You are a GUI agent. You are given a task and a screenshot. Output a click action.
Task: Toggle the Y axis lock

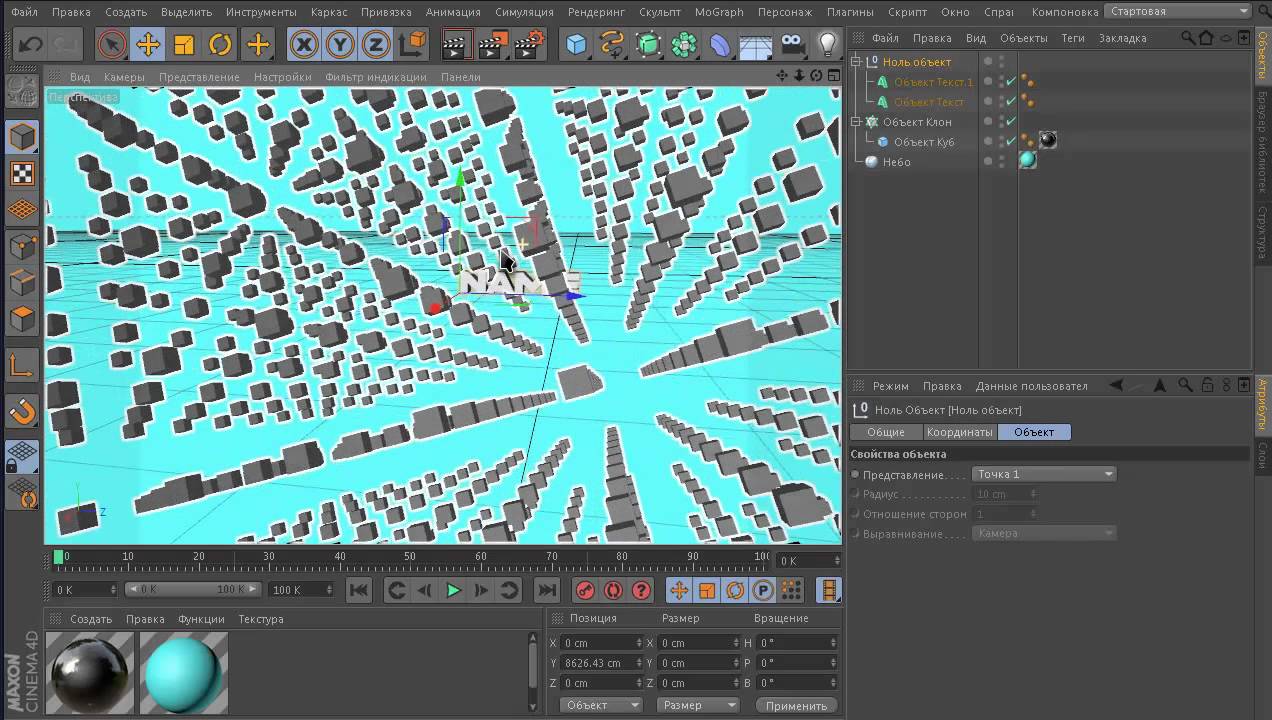click(x=340, y=45)
